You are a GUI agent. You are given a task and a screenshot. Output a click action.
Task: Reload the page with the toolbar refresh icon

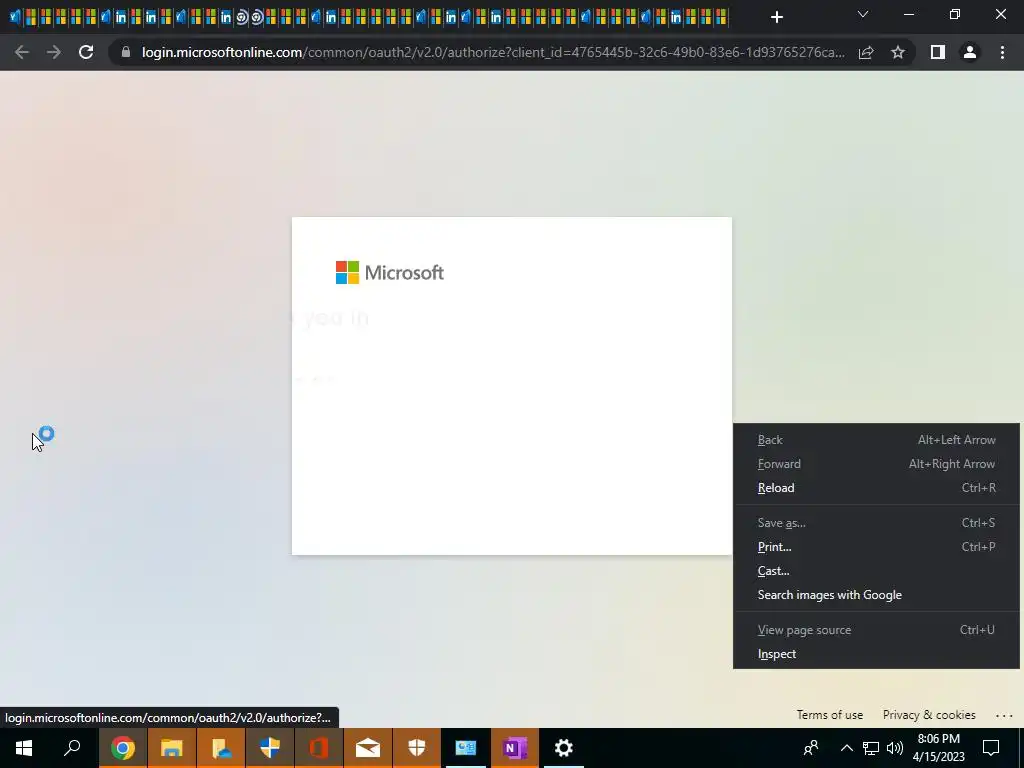point(86,52)
